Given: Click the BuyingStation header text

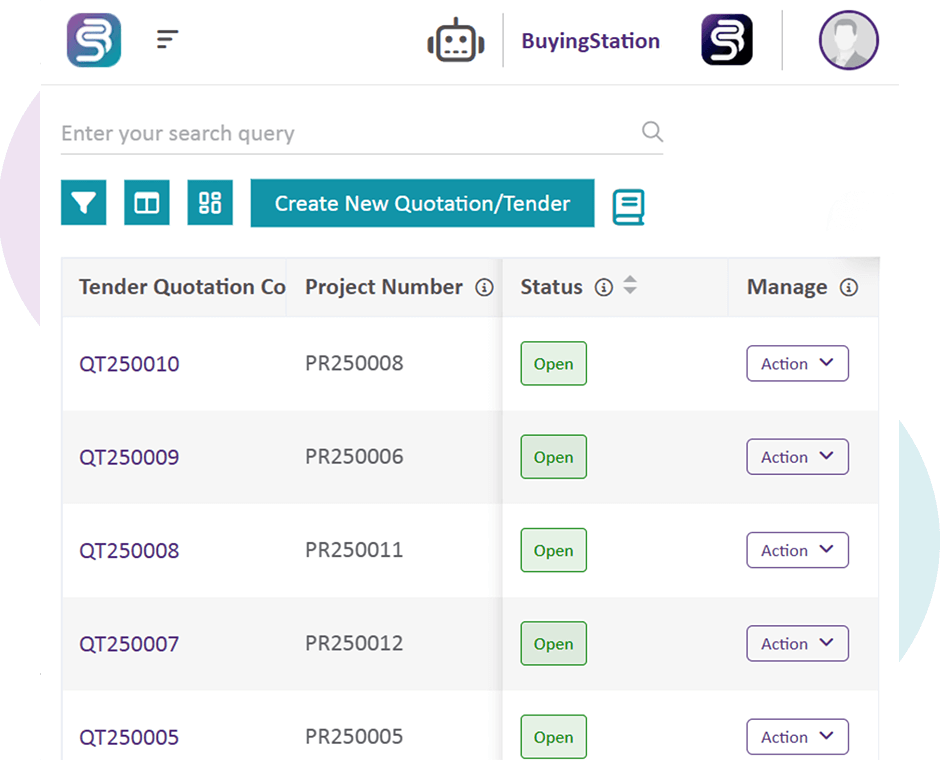Looking at the screenshot, I should [x=590, y=41].
